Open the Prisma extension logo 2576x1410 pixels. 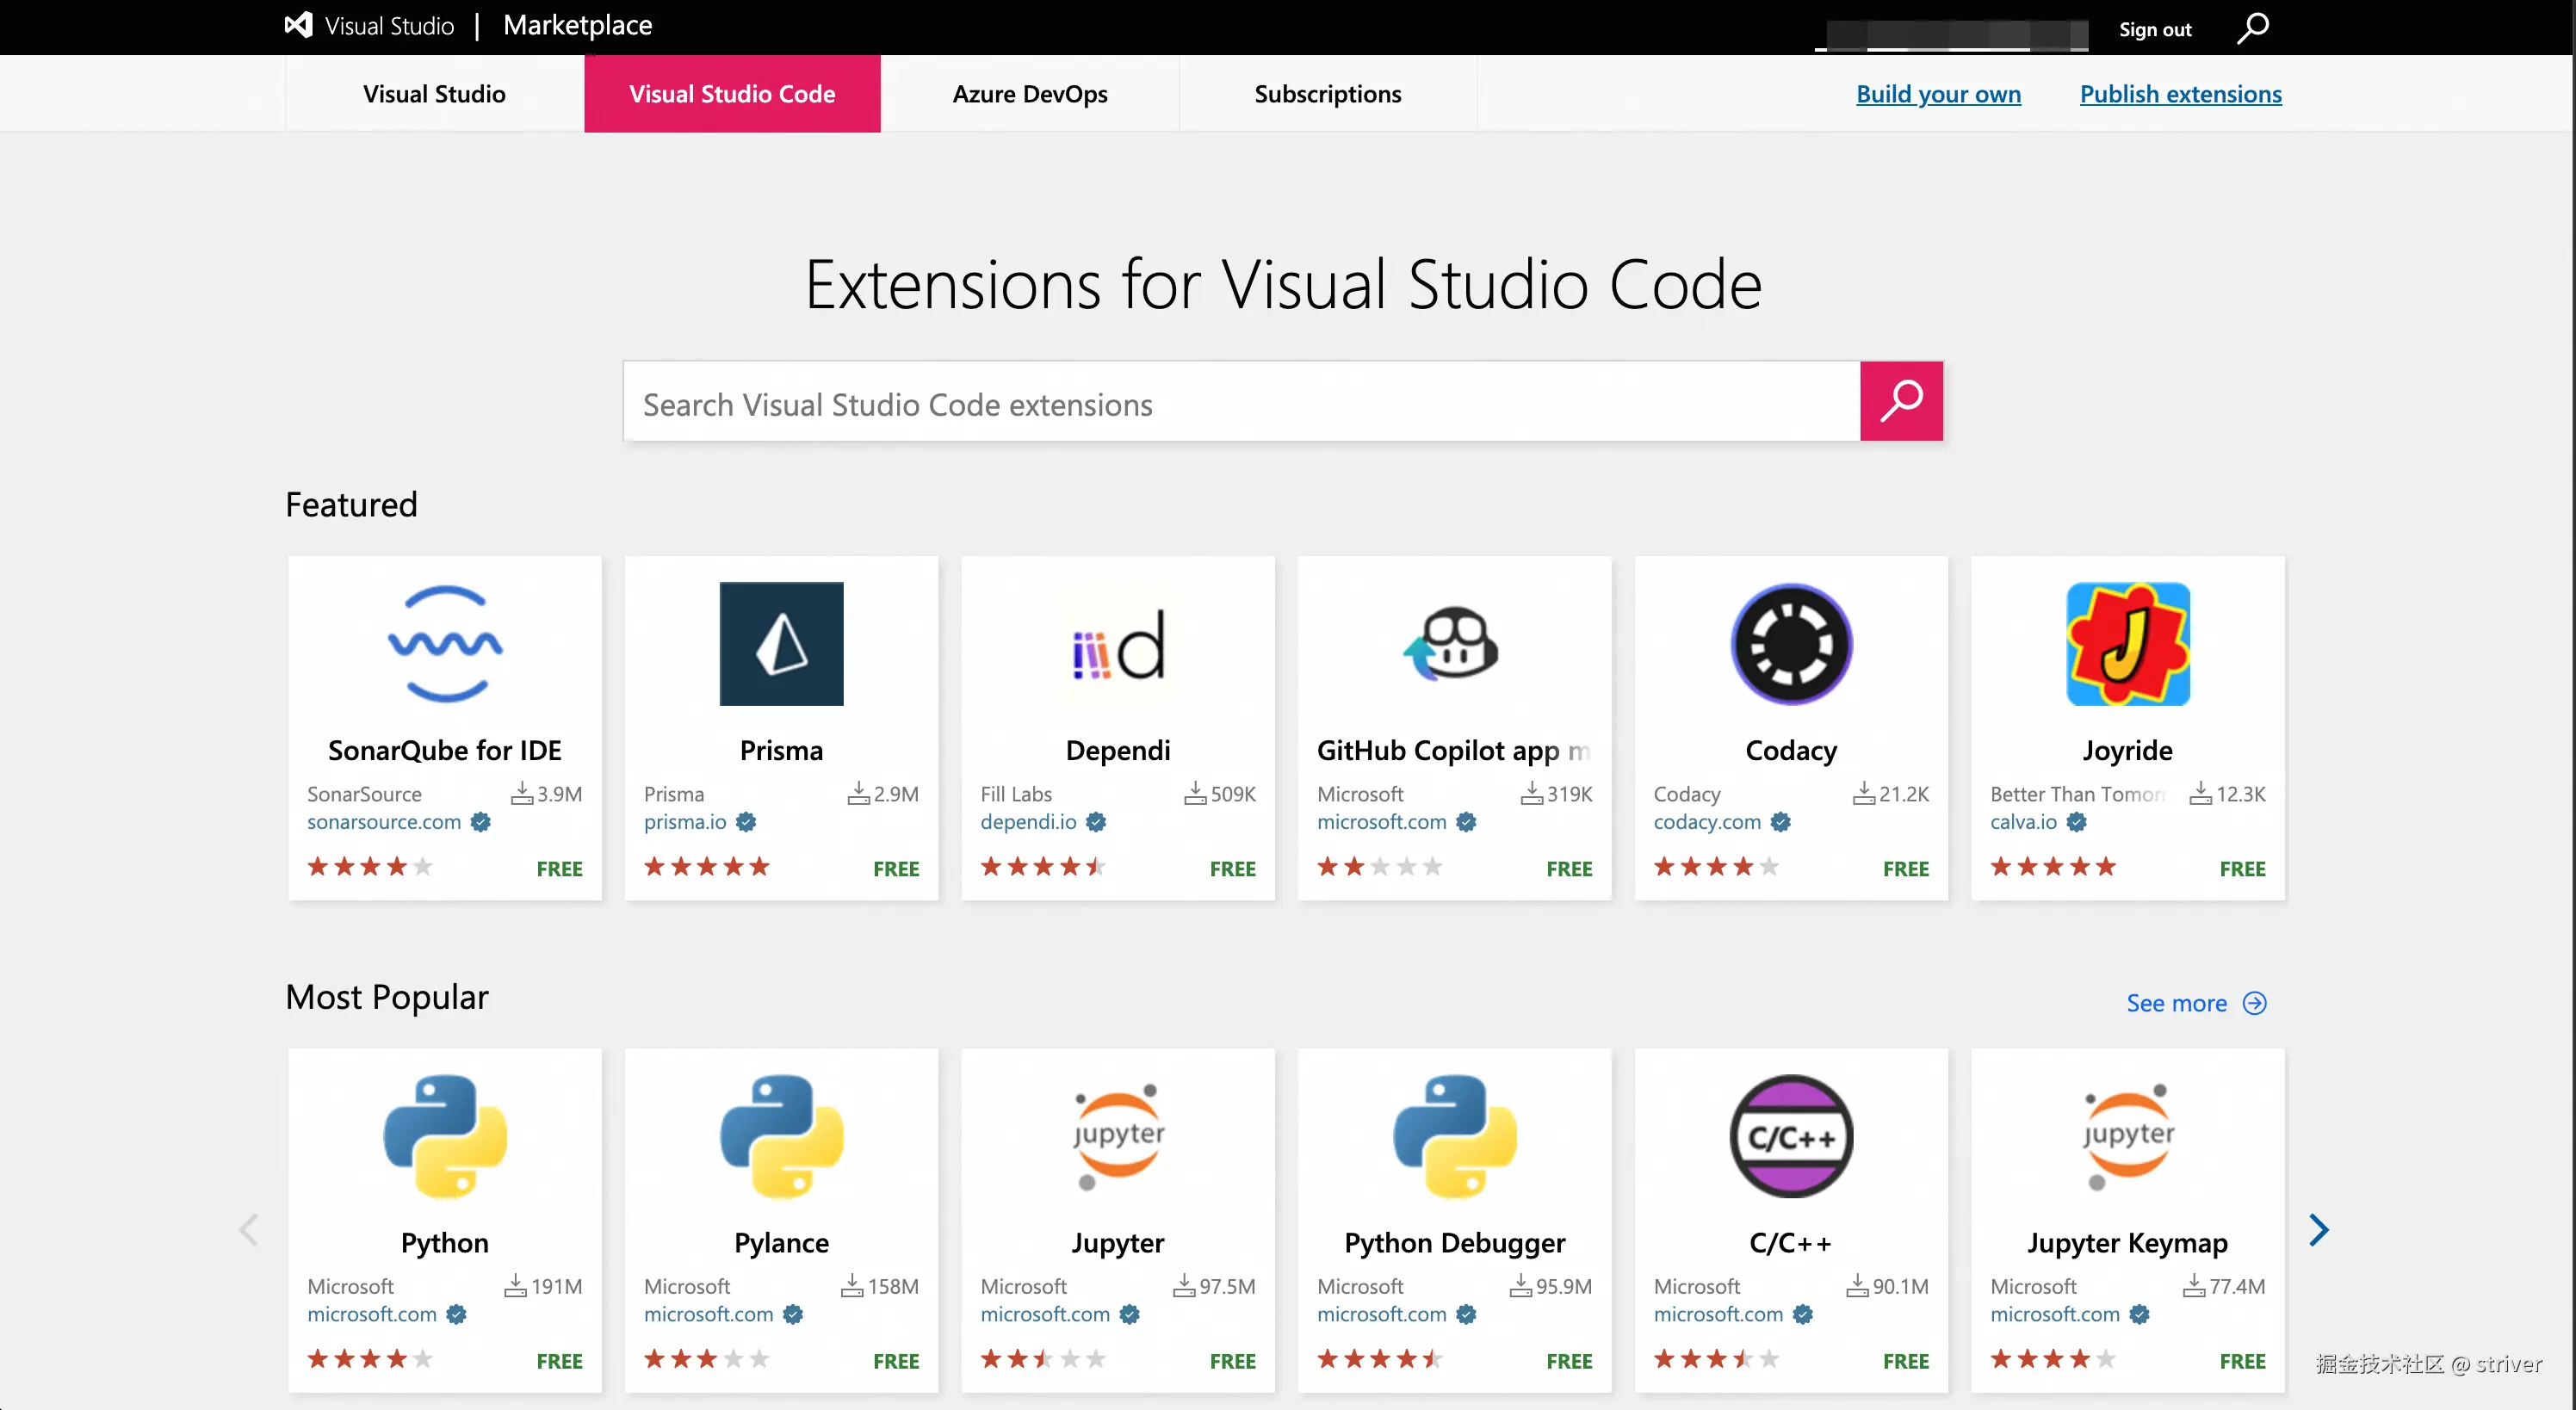(x=781, y=644)
